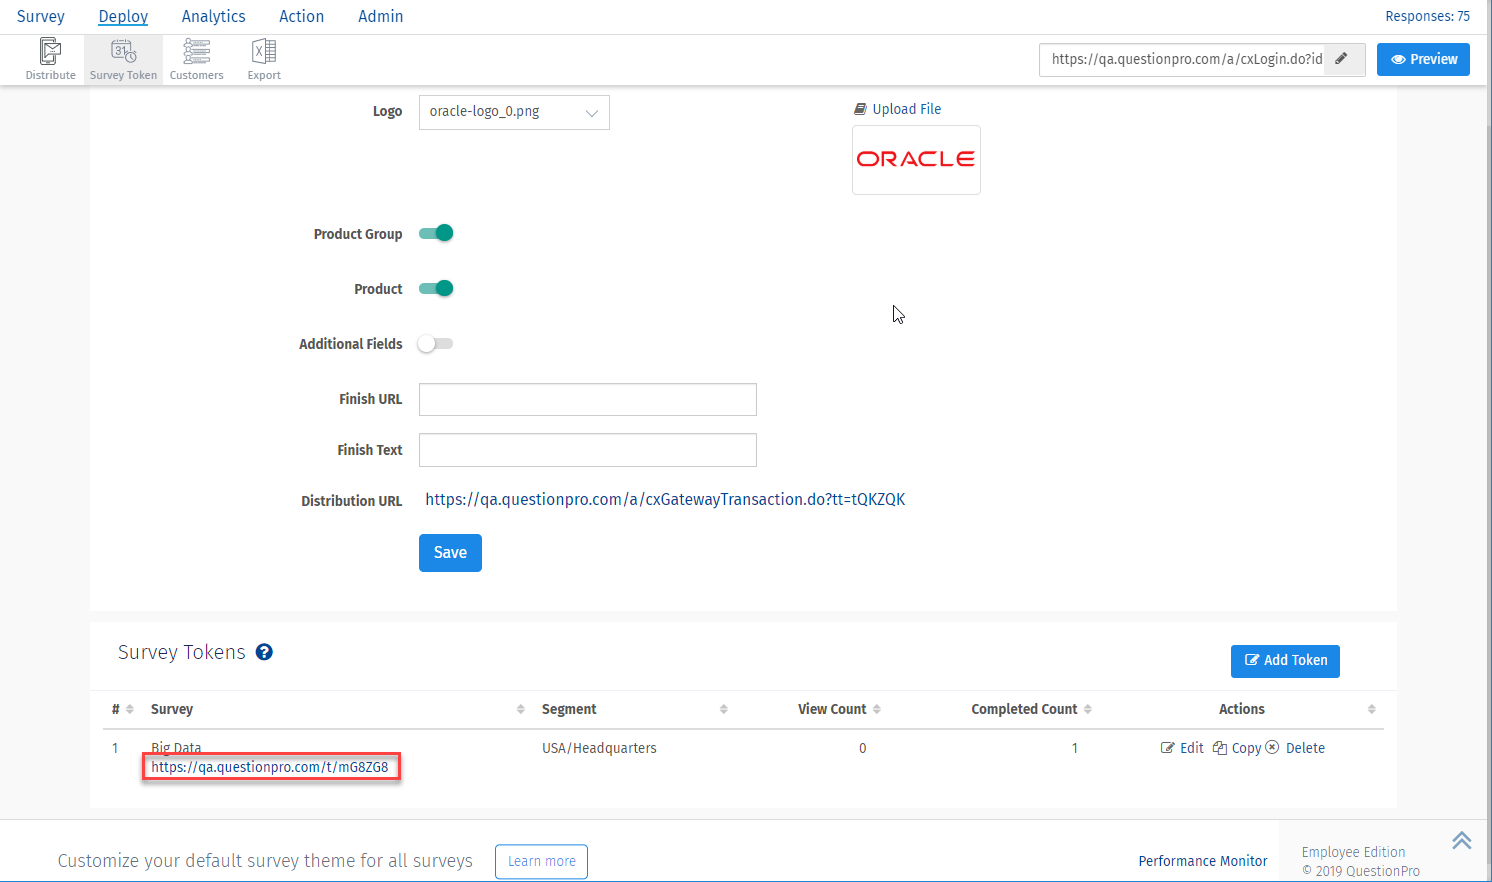Click the blue Preview button
Image resolution: width=1492 pixels, height=882 pixels.
click(x=1423, y=59)
